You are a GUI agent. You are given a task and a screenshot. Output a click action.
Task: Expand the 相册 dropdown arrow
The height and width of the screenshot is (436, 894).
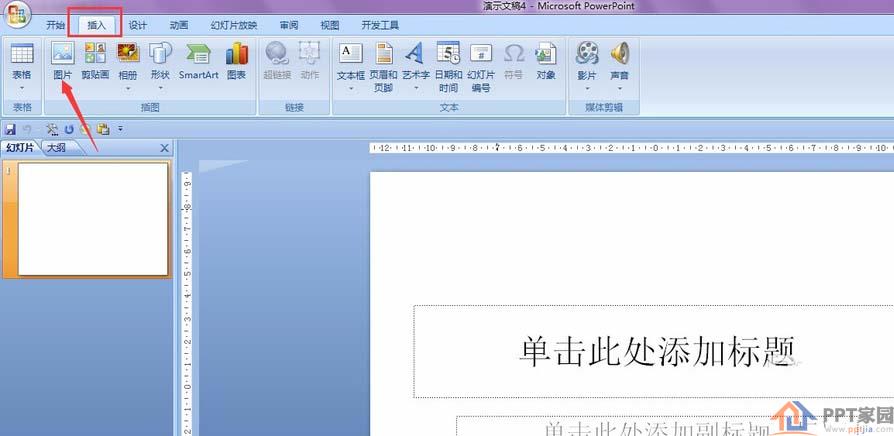(128, 88)
